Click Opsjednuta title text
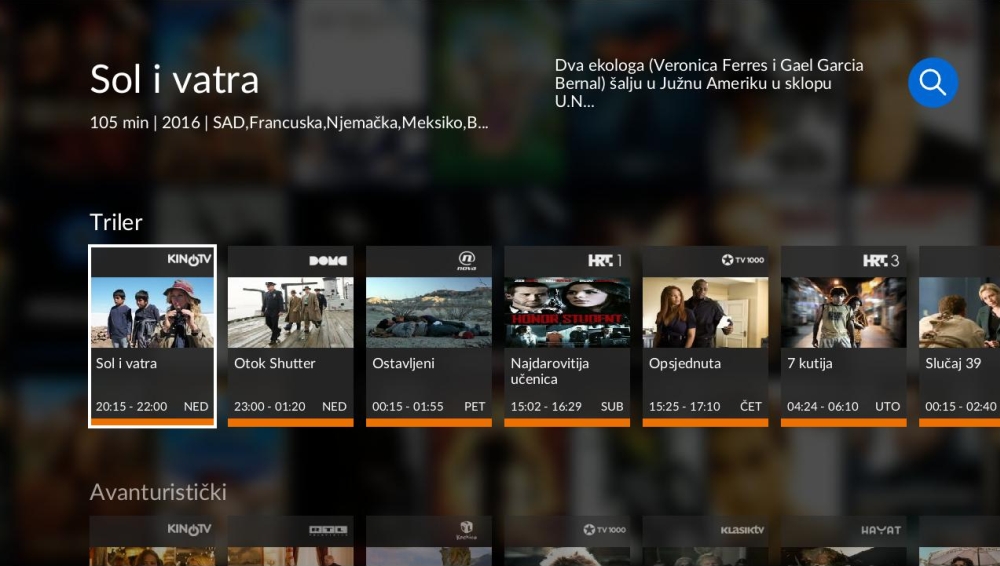This screenshot has height=566, width=1000. tap(685, 363)
